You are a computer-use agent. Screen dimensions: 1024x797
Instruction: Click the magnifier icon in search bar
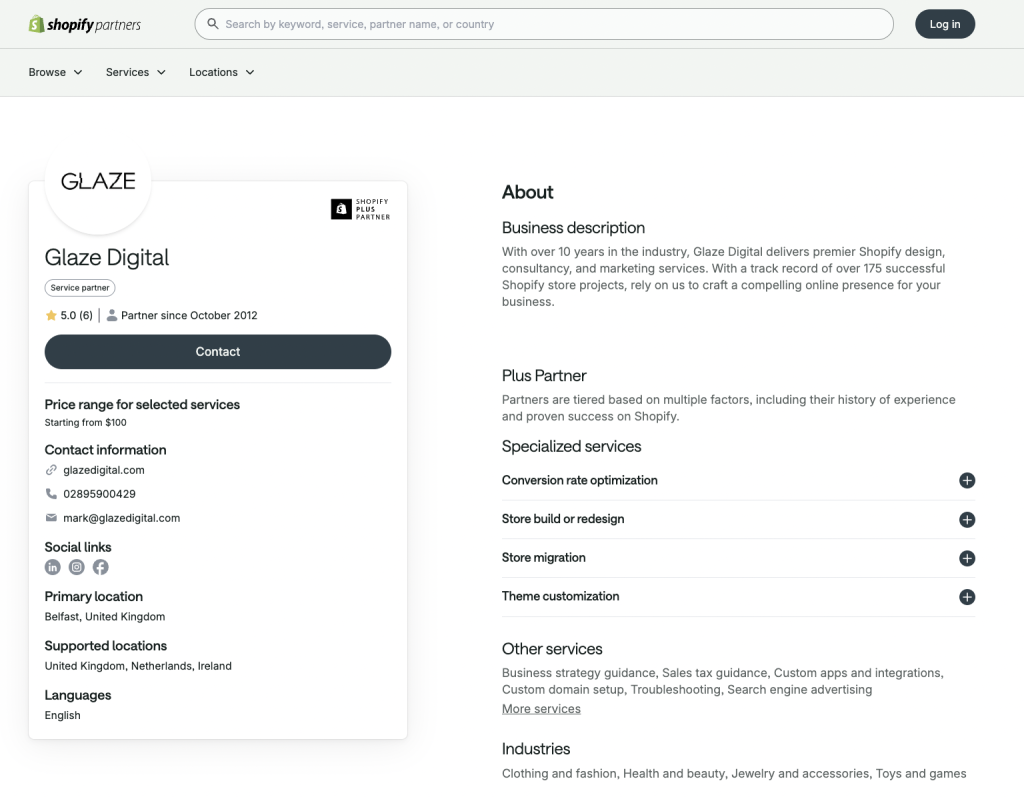coord(213,24)
